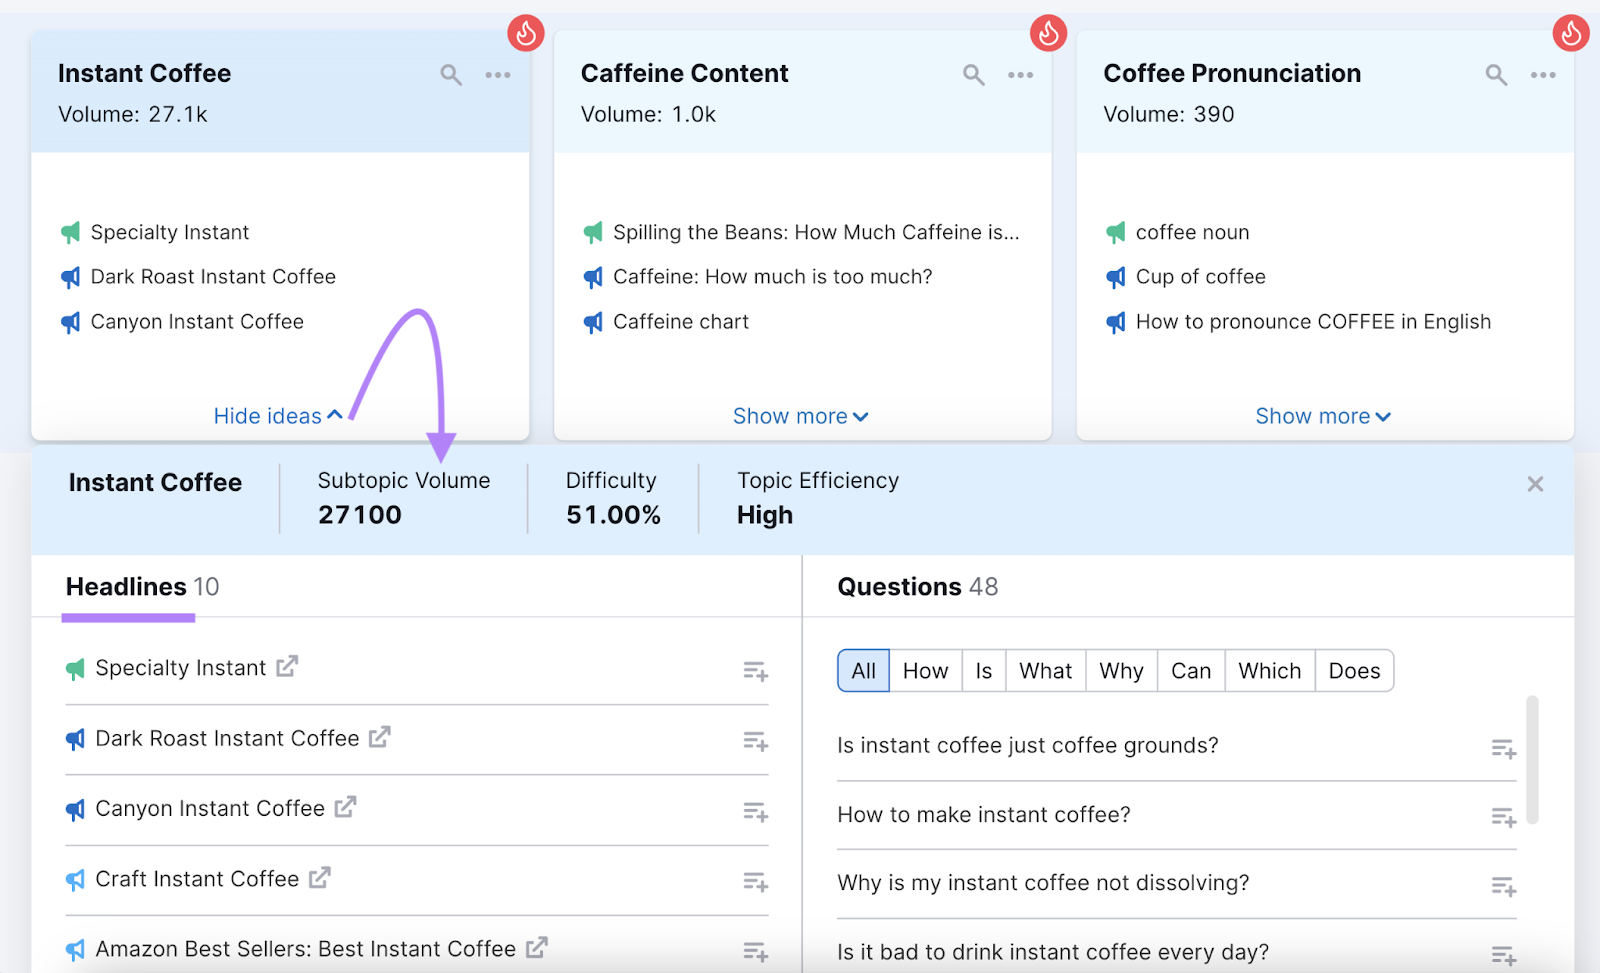Expand Show more on Coffee Pronunciation card

pos(1322,416)
